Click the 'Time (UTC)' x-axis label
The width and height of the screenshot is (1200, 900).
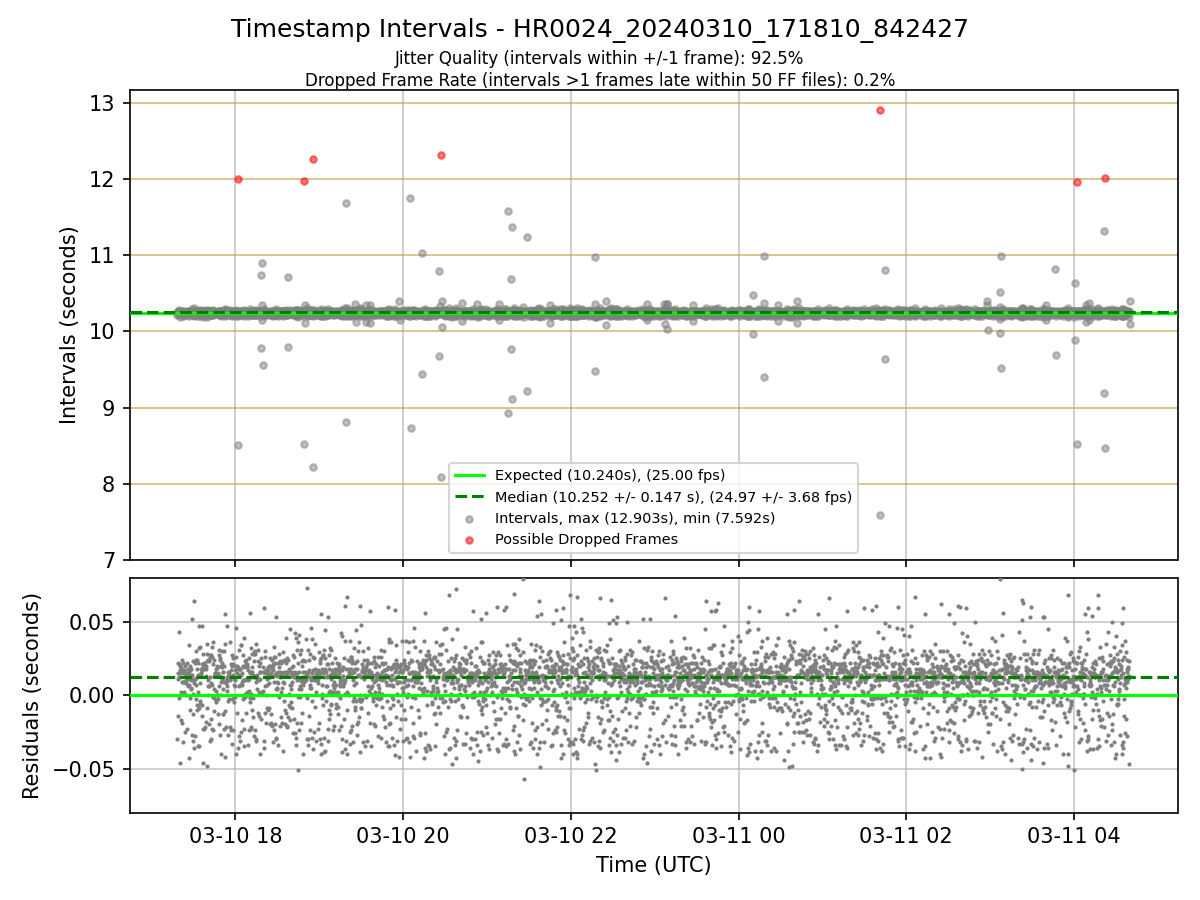coord(653,865)
